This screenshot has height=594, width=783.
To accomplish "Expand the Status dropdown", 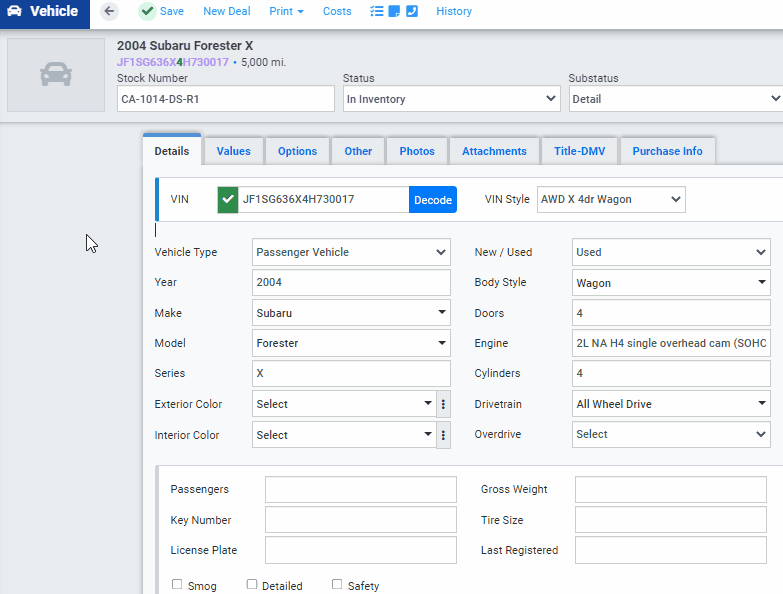I will 451,99.
